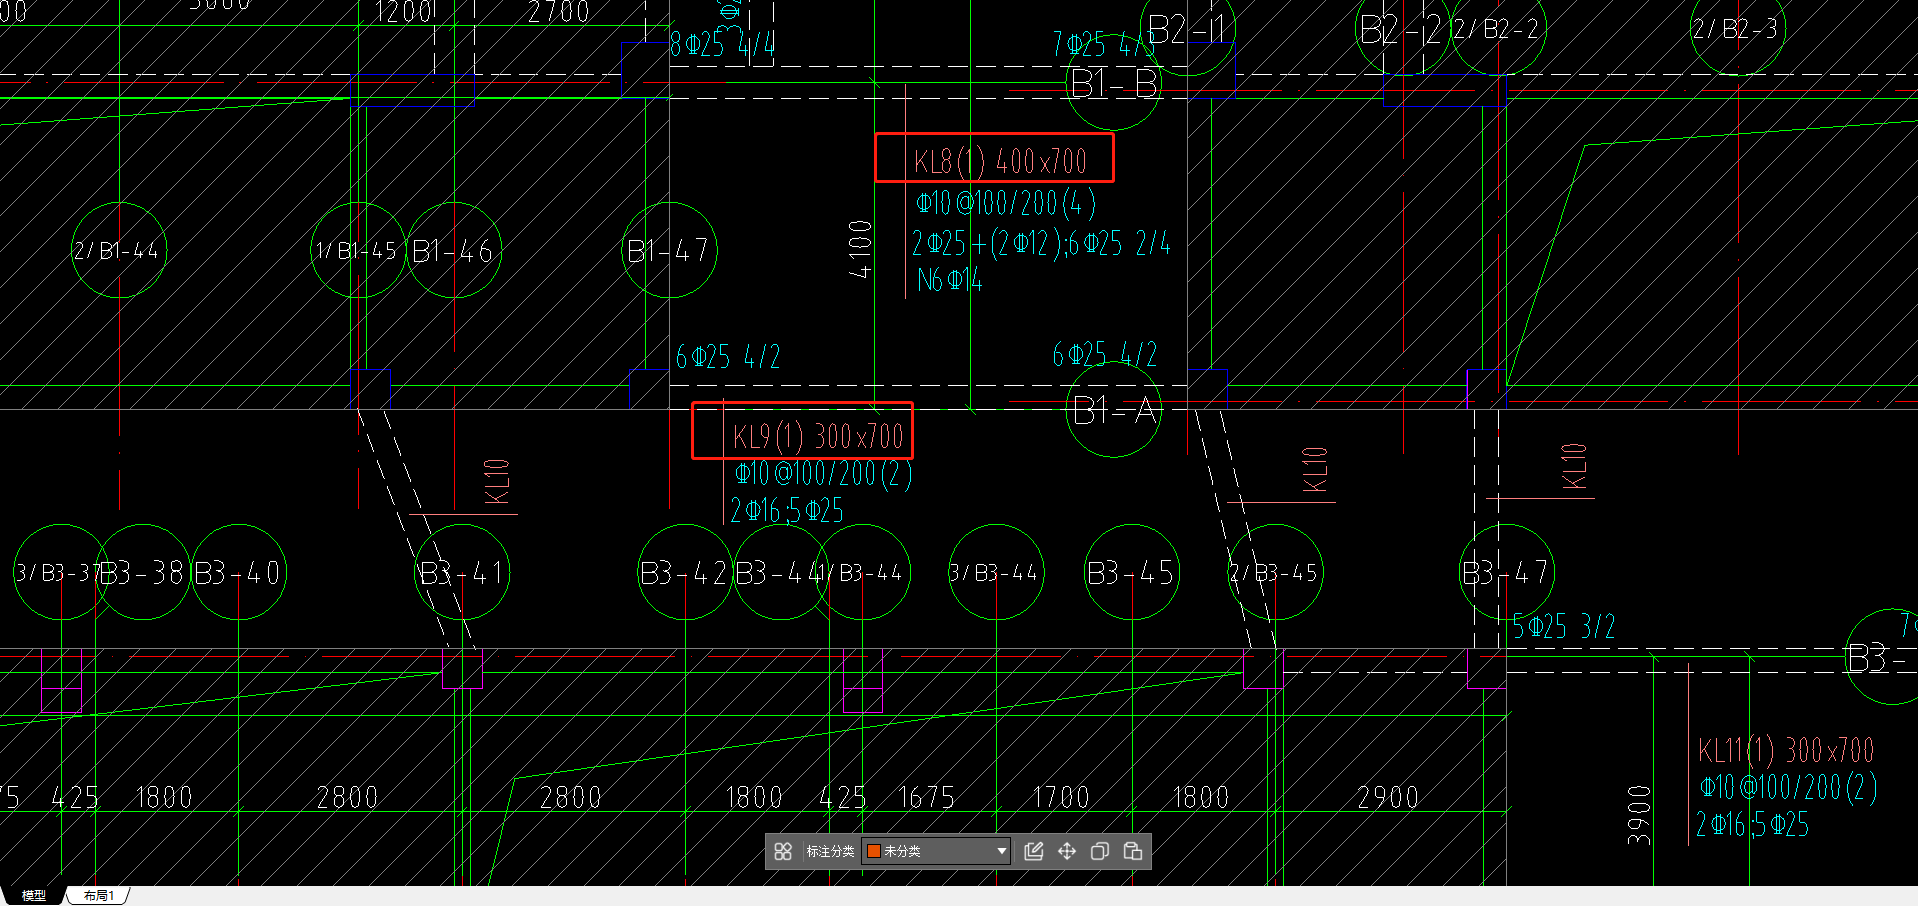Click the 1700 dimension value
The image size is (1918, 906).
click(x=1060, y=797)
